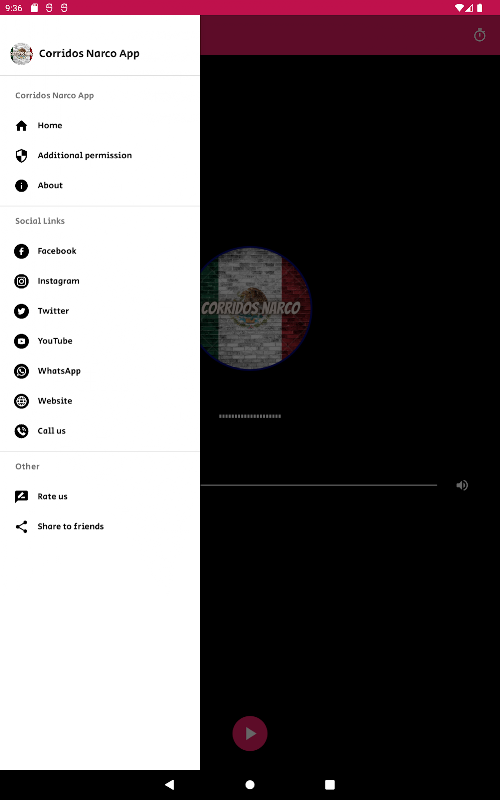Tap the Home house icon
500x800 pixels.
(21, 126)
